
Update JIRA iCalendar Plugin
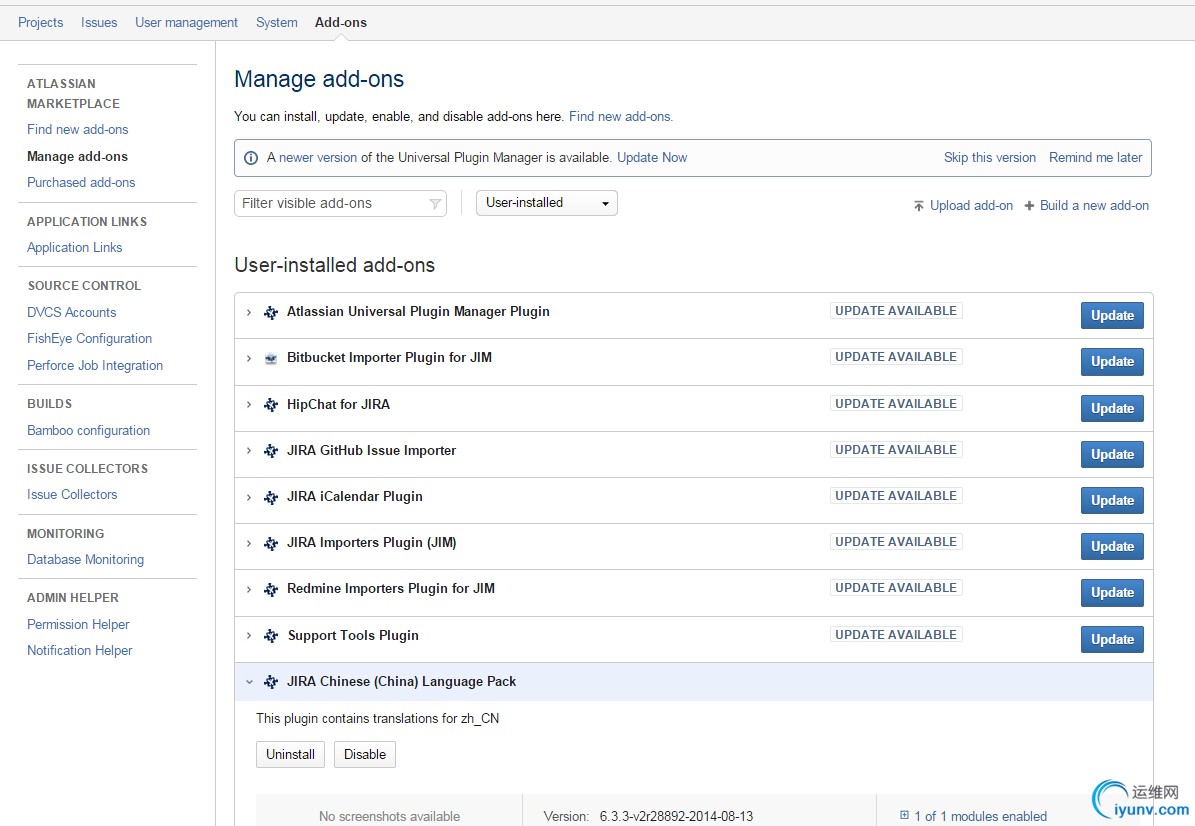coord(1112,501)
